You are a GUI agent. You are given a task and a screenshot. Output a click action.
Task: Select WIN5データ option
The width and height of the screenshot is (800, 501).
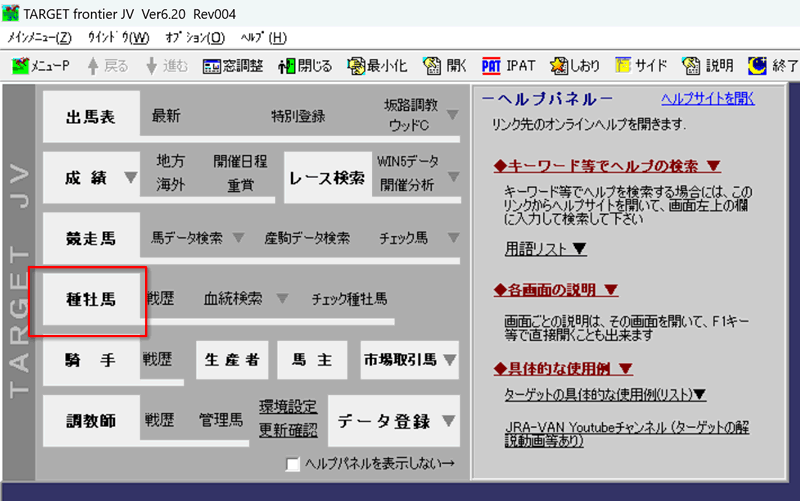pos(408,161)
